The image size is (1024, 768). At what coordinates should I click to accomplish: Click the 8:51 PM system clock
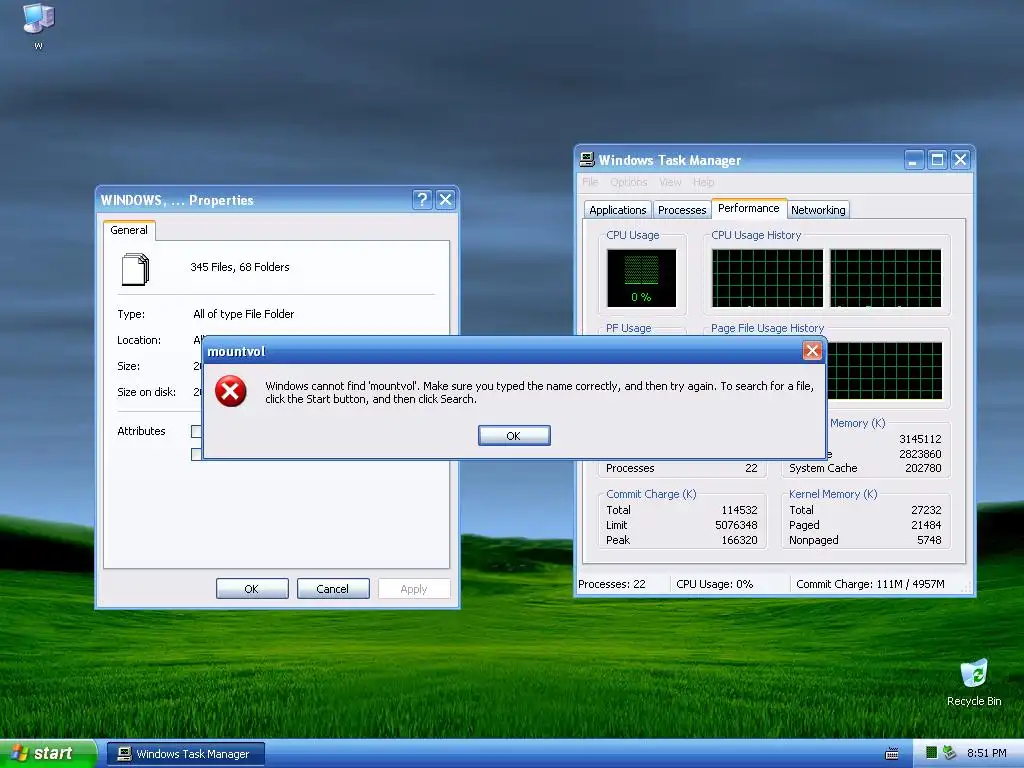(x=986, y=753)
